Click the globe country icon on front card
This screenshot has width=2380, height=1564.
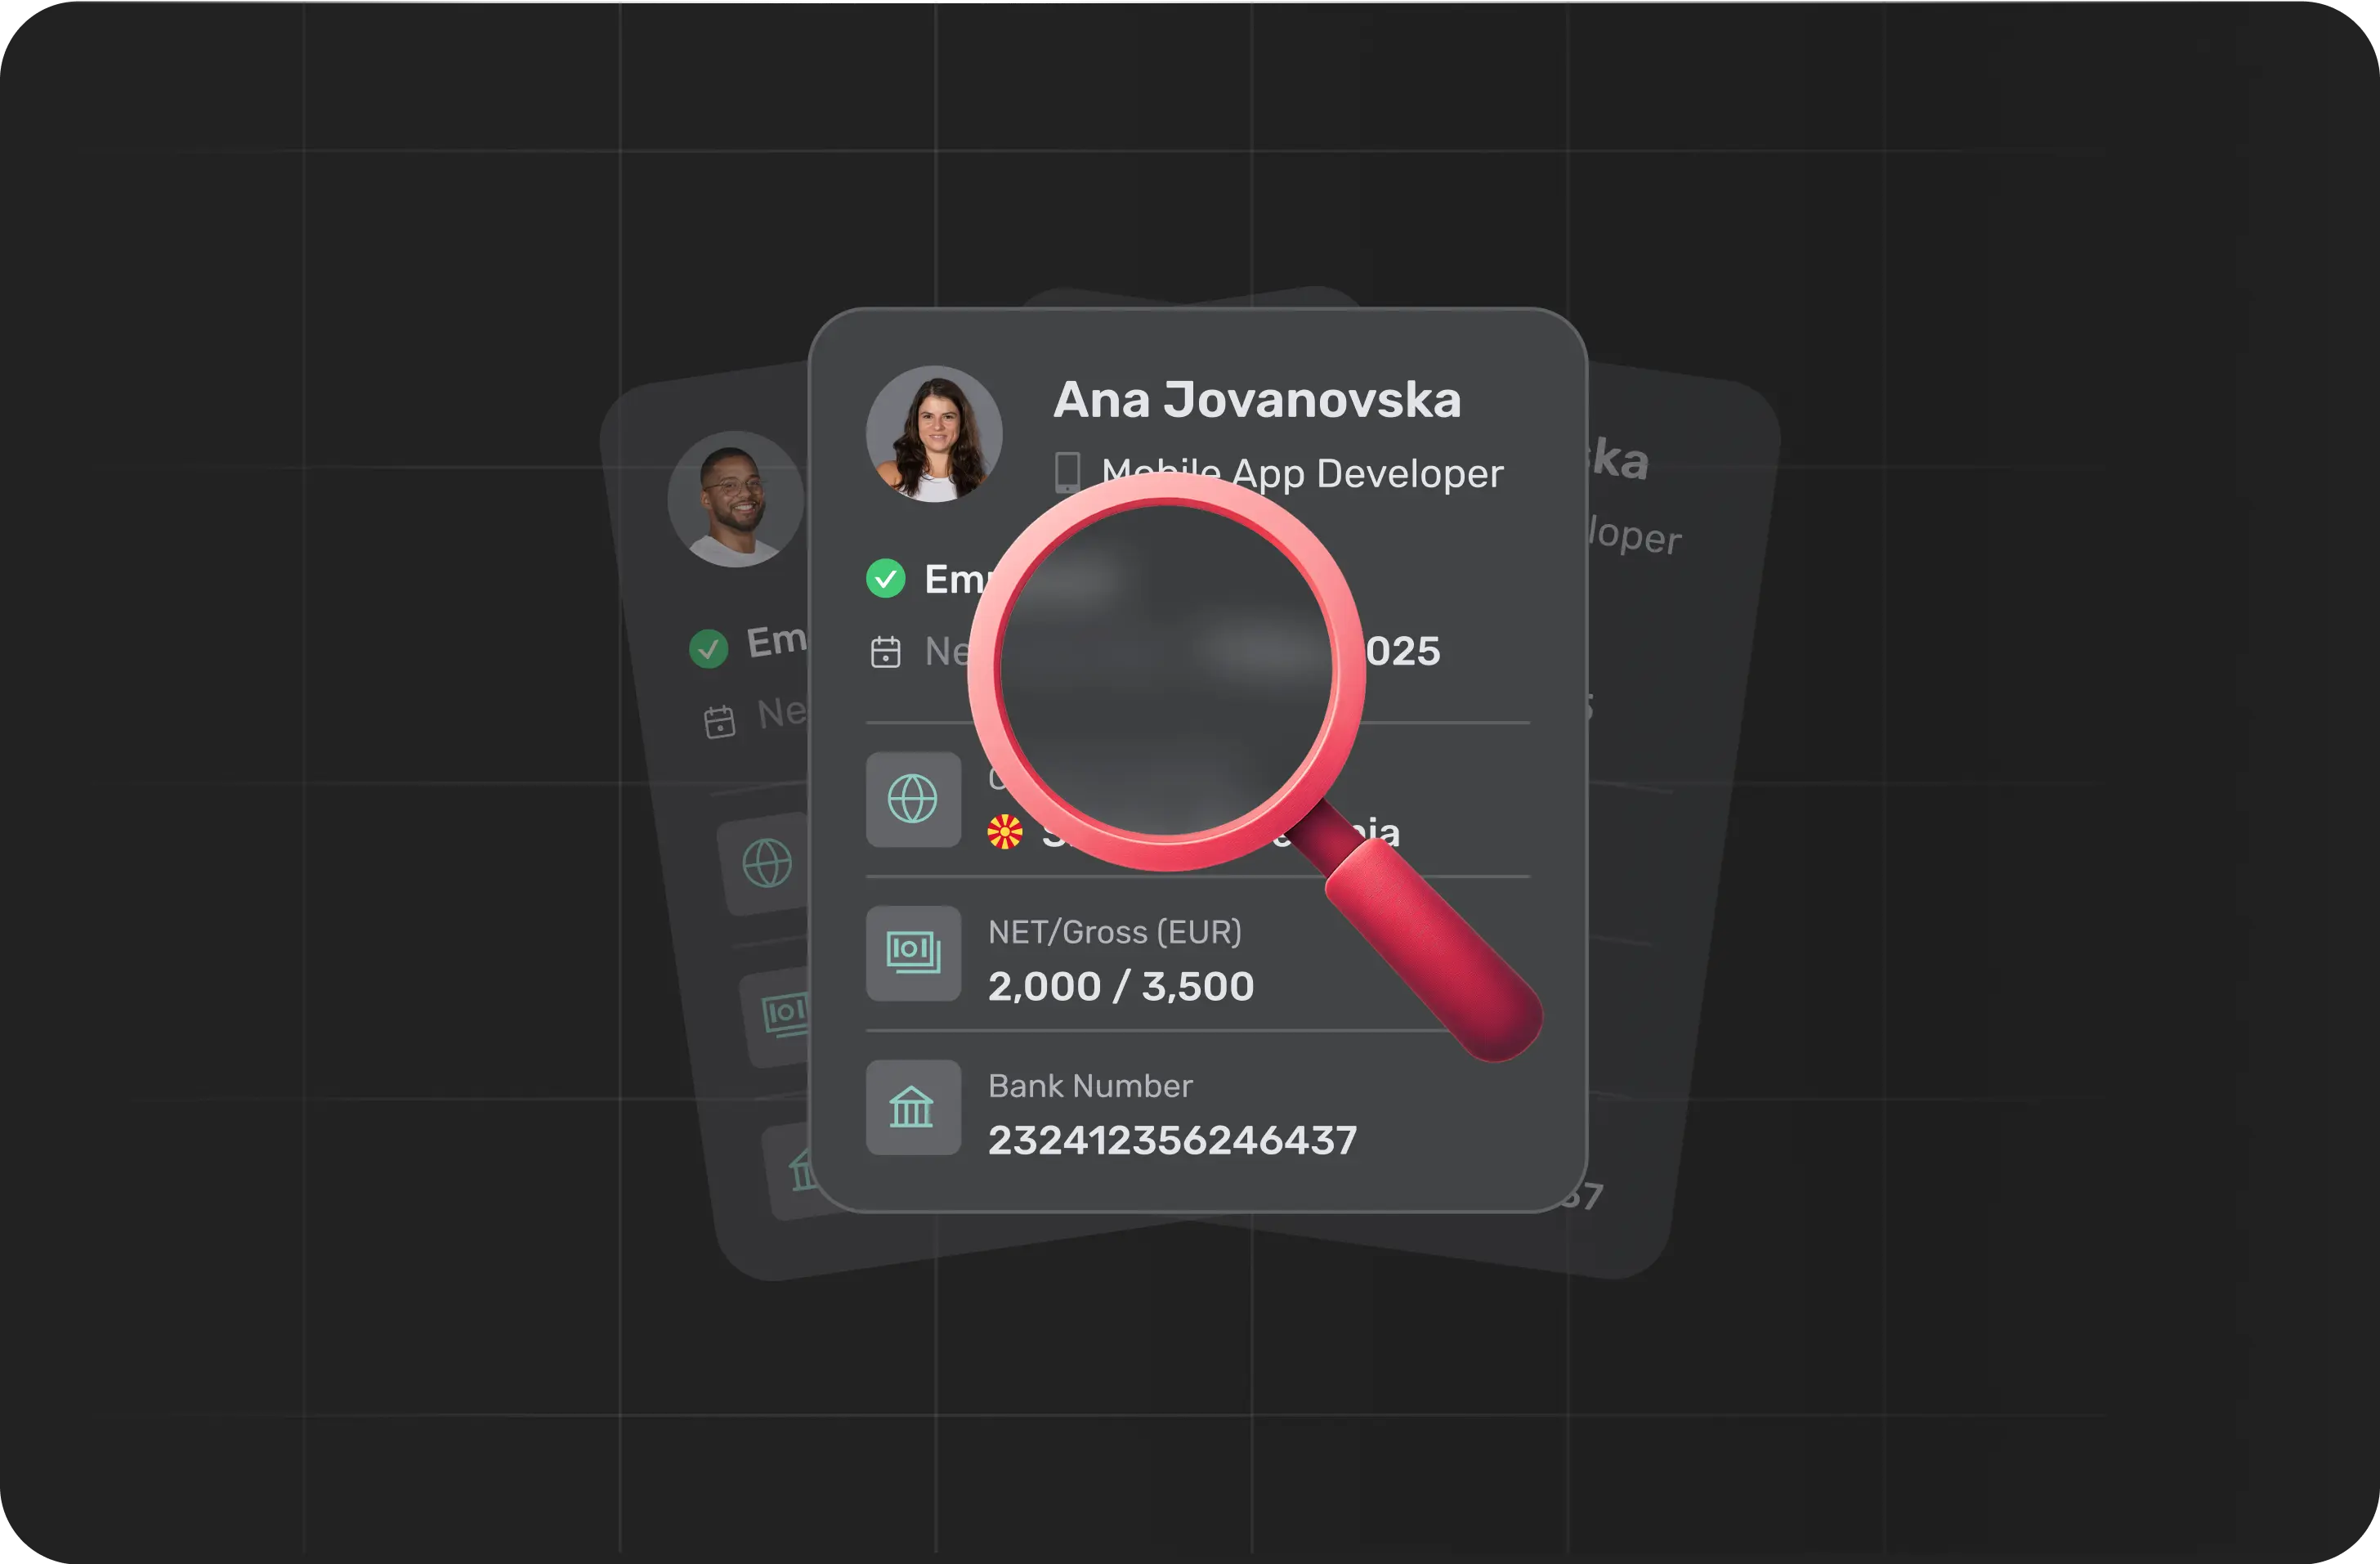point(912,799)
